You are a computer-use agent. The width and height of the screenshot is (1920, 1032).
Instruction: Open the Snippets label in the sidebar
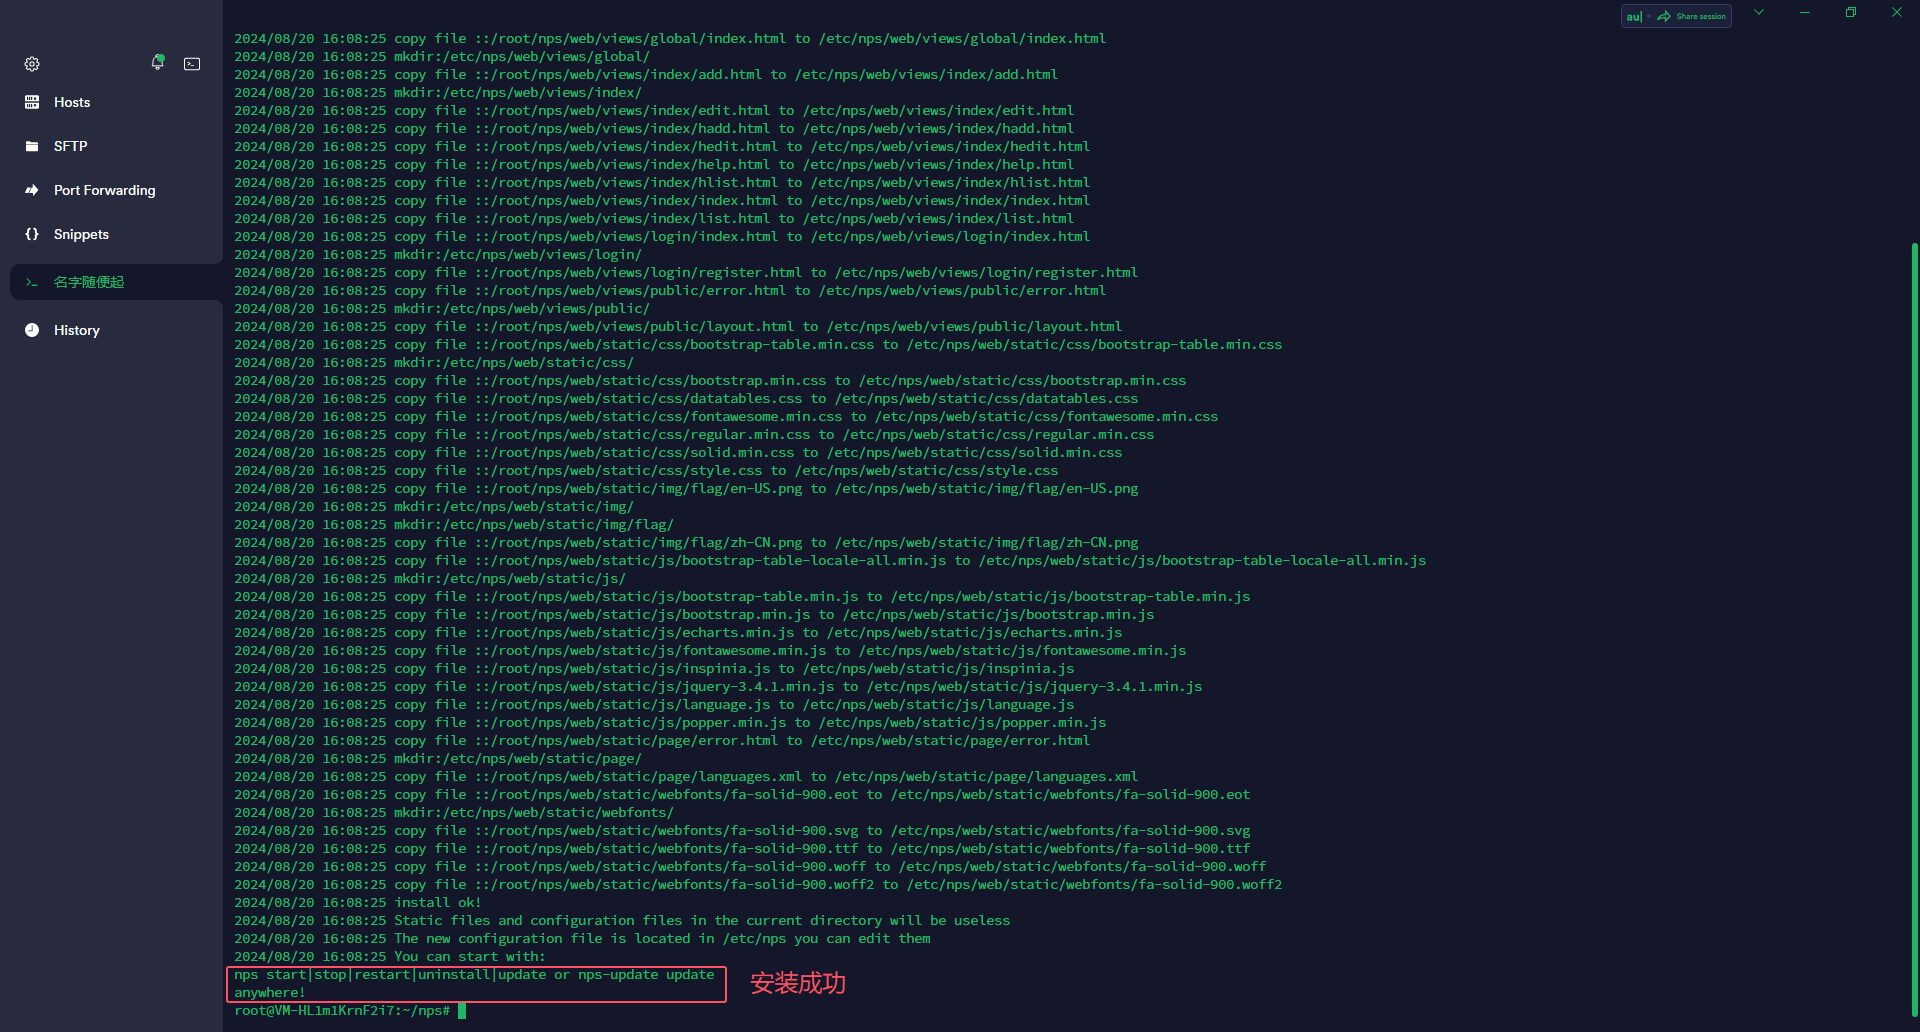(81, 234)
